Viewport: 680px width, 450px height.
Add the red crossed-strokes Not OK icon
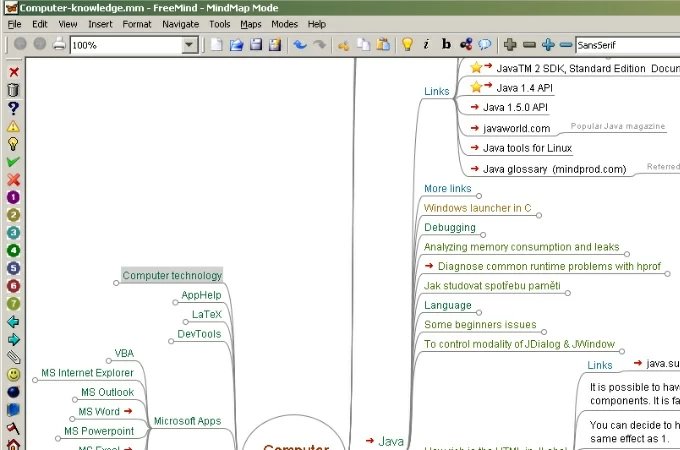point(13,179)
